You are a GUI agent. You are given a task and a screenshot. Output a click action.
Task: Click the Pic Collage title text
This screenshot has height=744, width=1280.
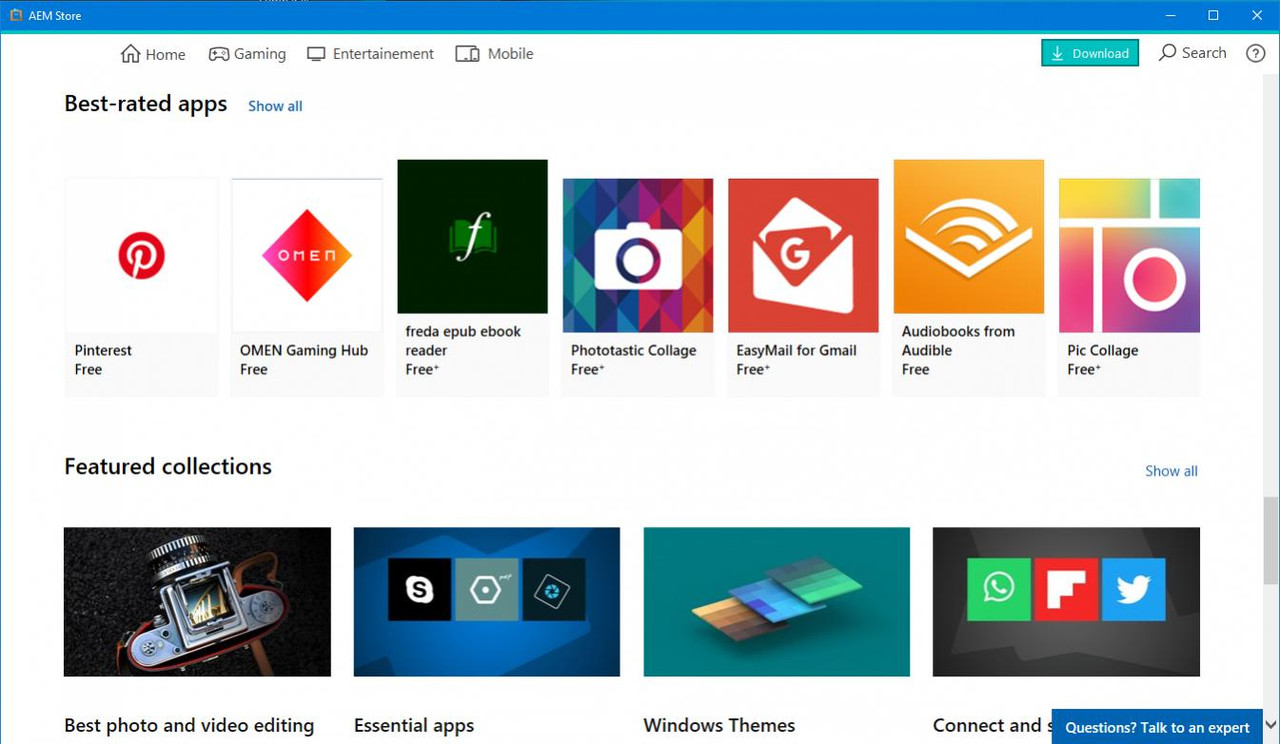pos(1102,350)
